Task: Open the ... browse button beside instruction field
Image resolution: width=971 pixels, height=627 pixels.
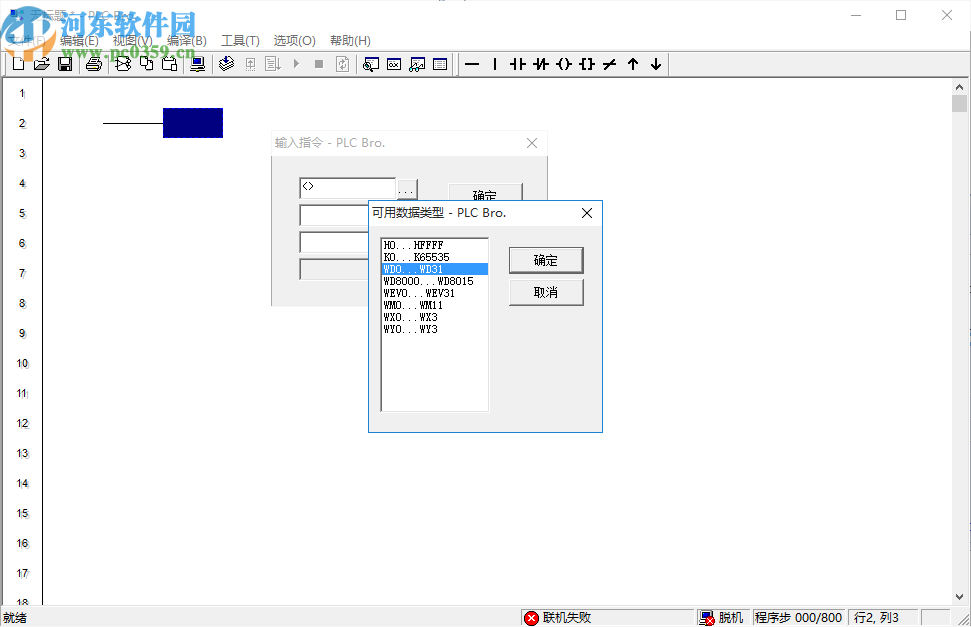Action: tap(406, 187)
